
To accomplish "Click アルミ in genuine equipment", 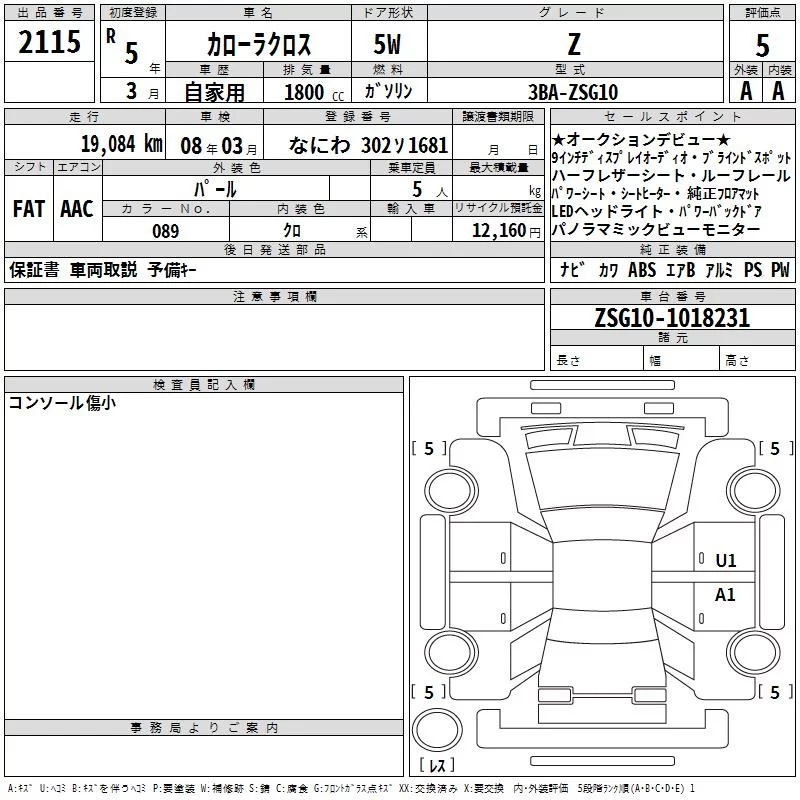I will pos(719,270).
